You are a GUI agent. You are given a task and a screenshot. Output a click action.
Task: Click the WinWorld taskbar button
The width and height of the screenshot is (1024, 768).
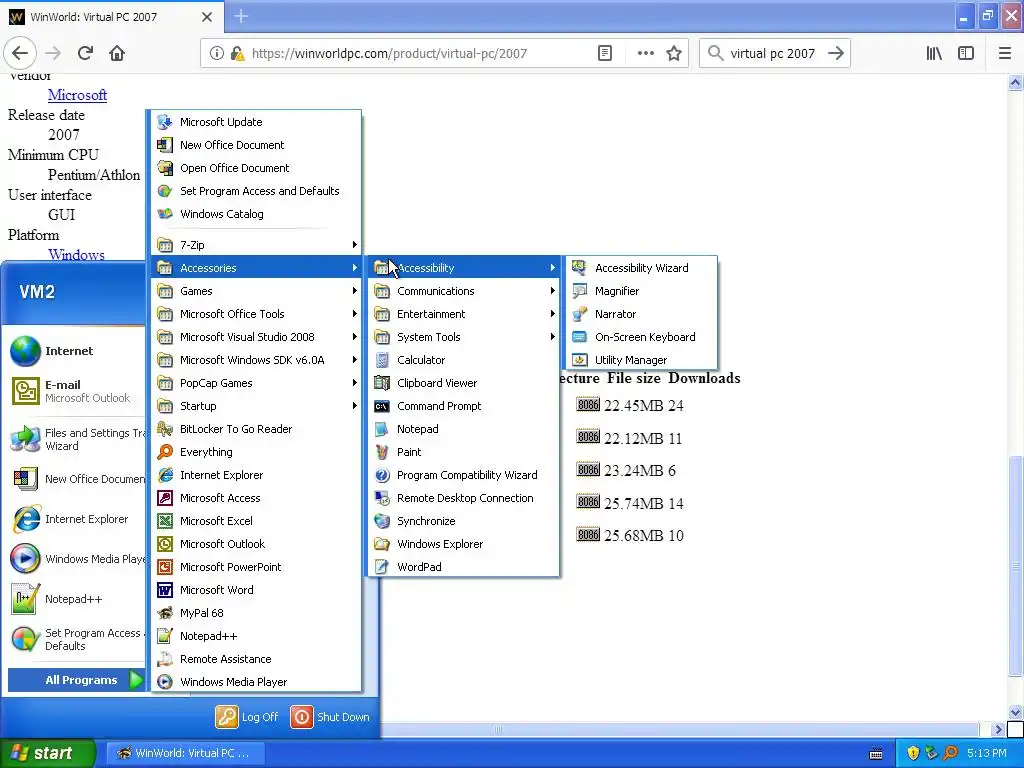click(184, 753)
